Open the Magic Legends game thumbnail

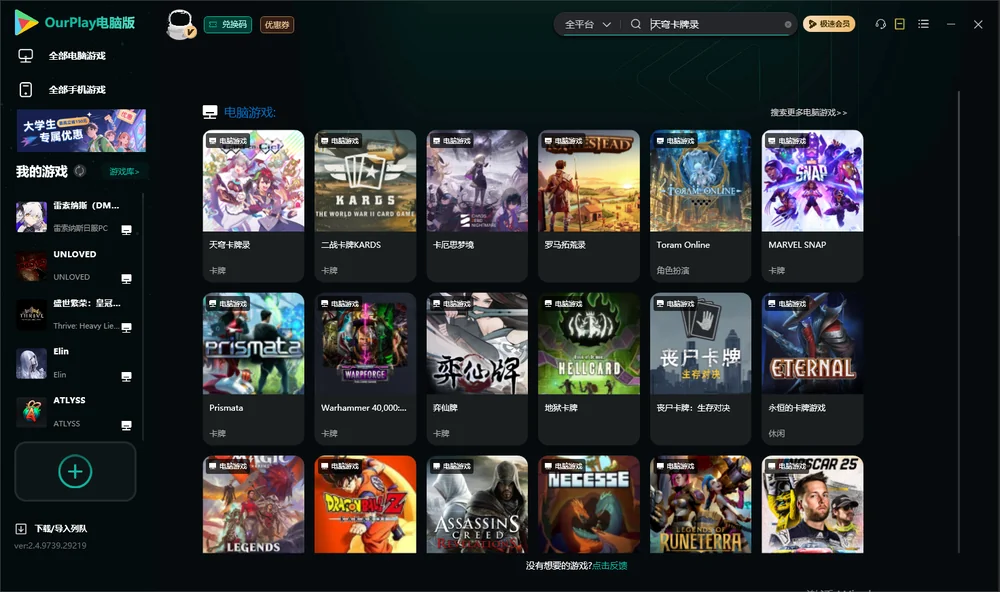coord(253,504)
